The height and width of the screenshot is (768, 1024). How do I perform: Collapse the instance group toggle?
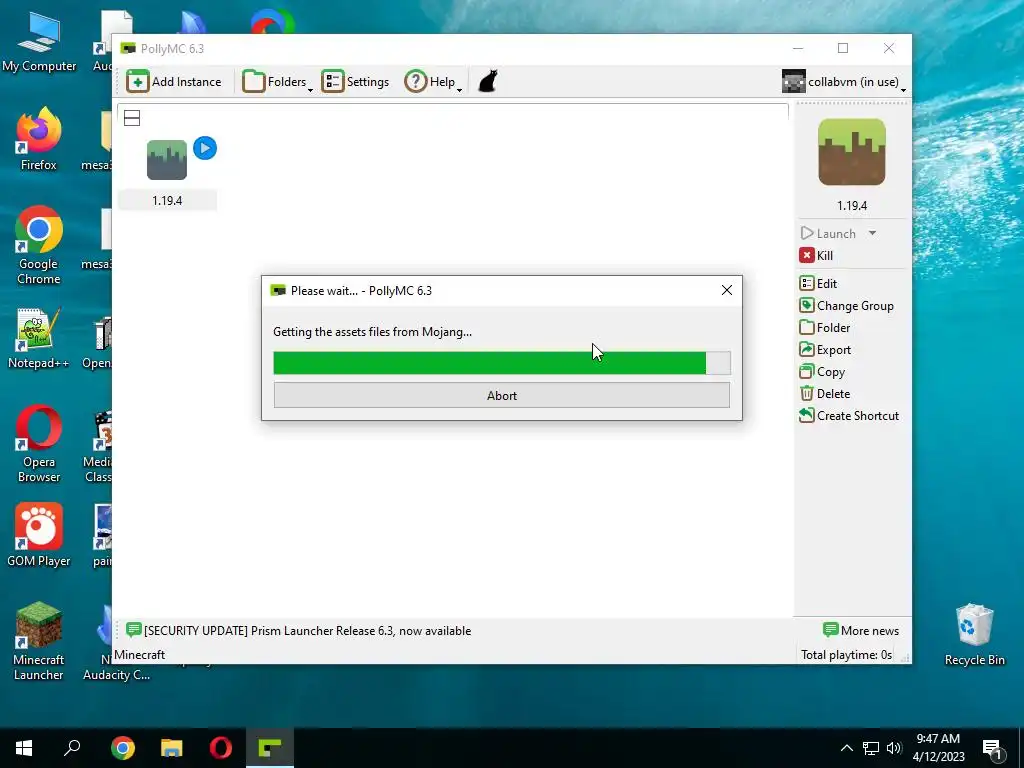[x=132, y=118]
